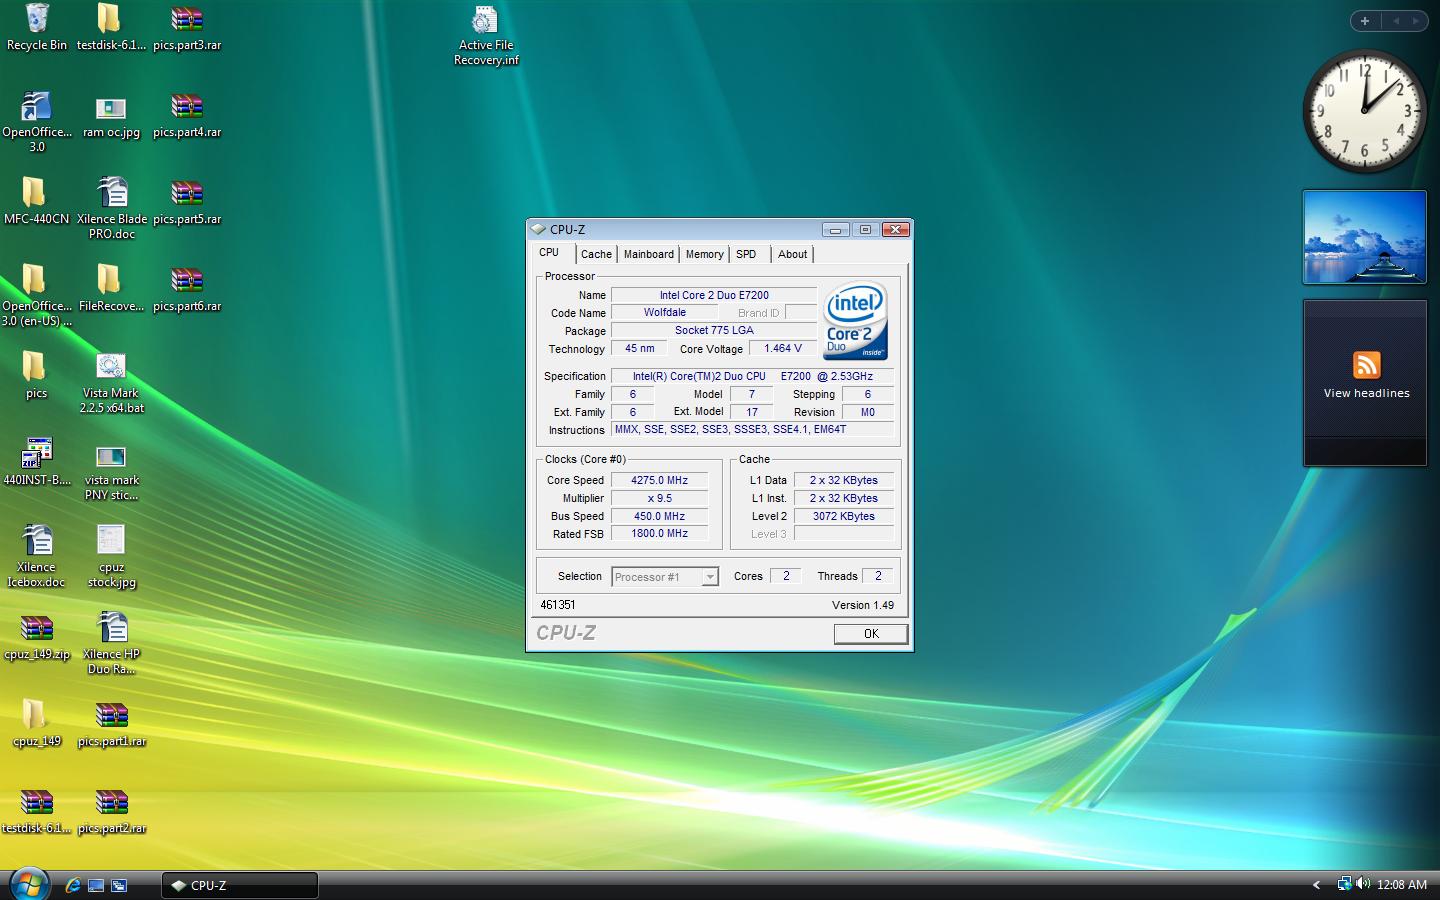
Task: Switch to the CPU tab
Action: tap(549, 253)
